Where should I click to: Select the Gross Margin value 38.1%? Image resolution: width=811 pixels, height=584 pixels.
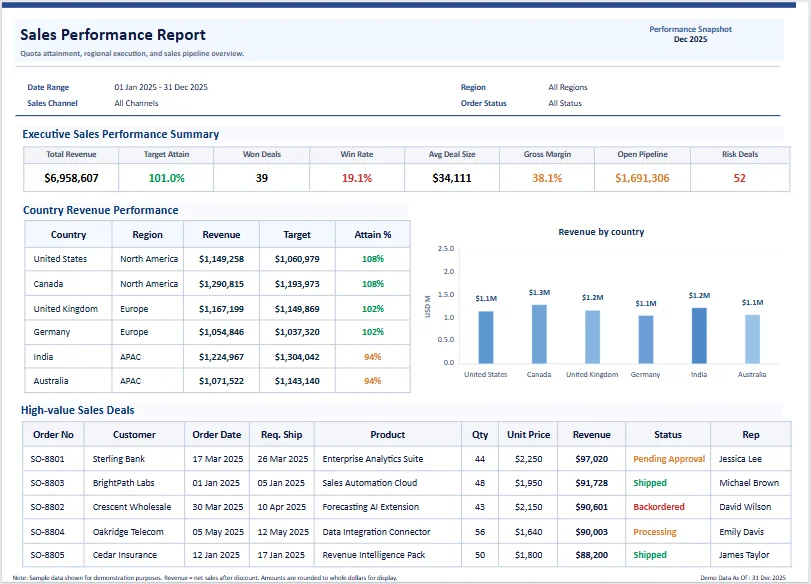(547, 178)
